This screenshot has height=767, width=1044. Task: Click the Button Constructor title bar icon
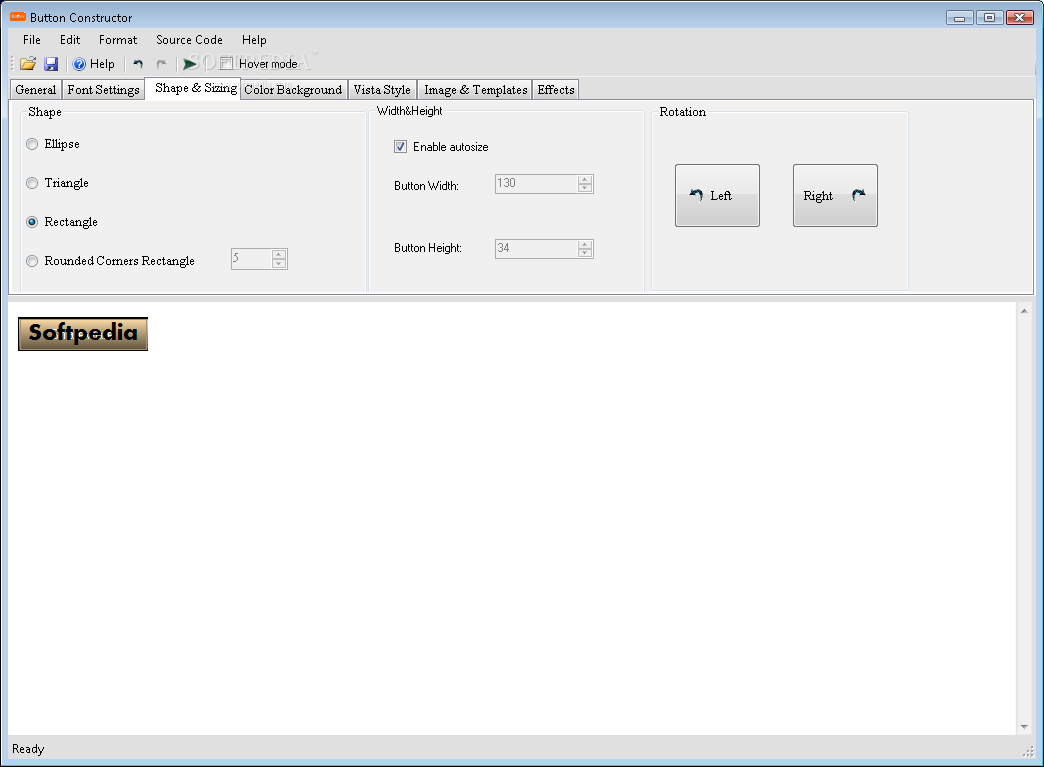pos(18,17)
